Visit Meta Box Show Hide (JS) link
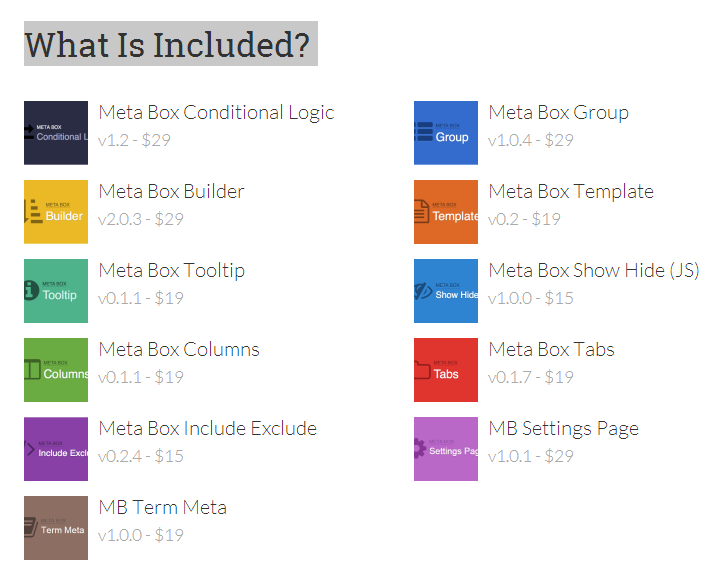This screenshot has width=725, height=579. (x=594, y=271)
